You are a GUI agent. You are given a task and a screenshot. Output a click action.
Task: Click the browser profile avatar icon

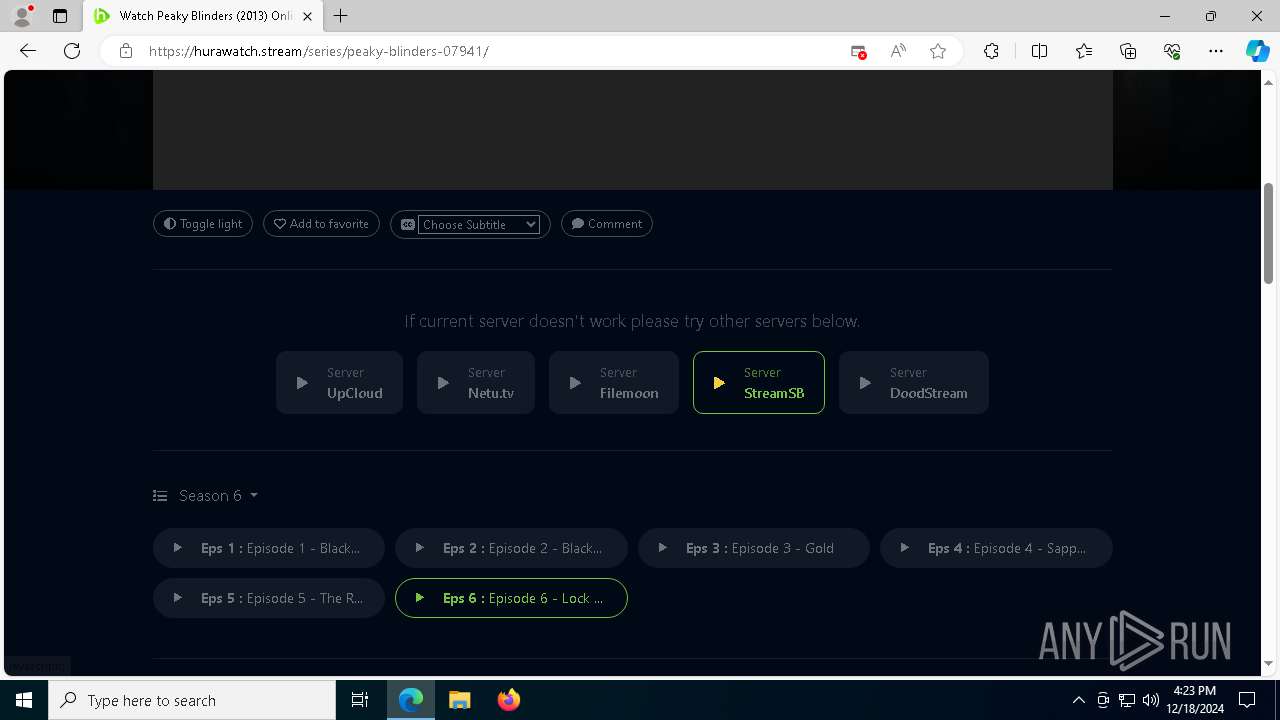pos(22,16)
